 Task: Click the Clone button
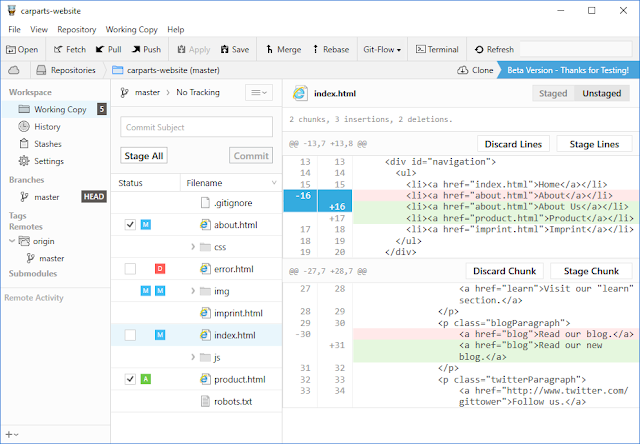coord(475,70)
